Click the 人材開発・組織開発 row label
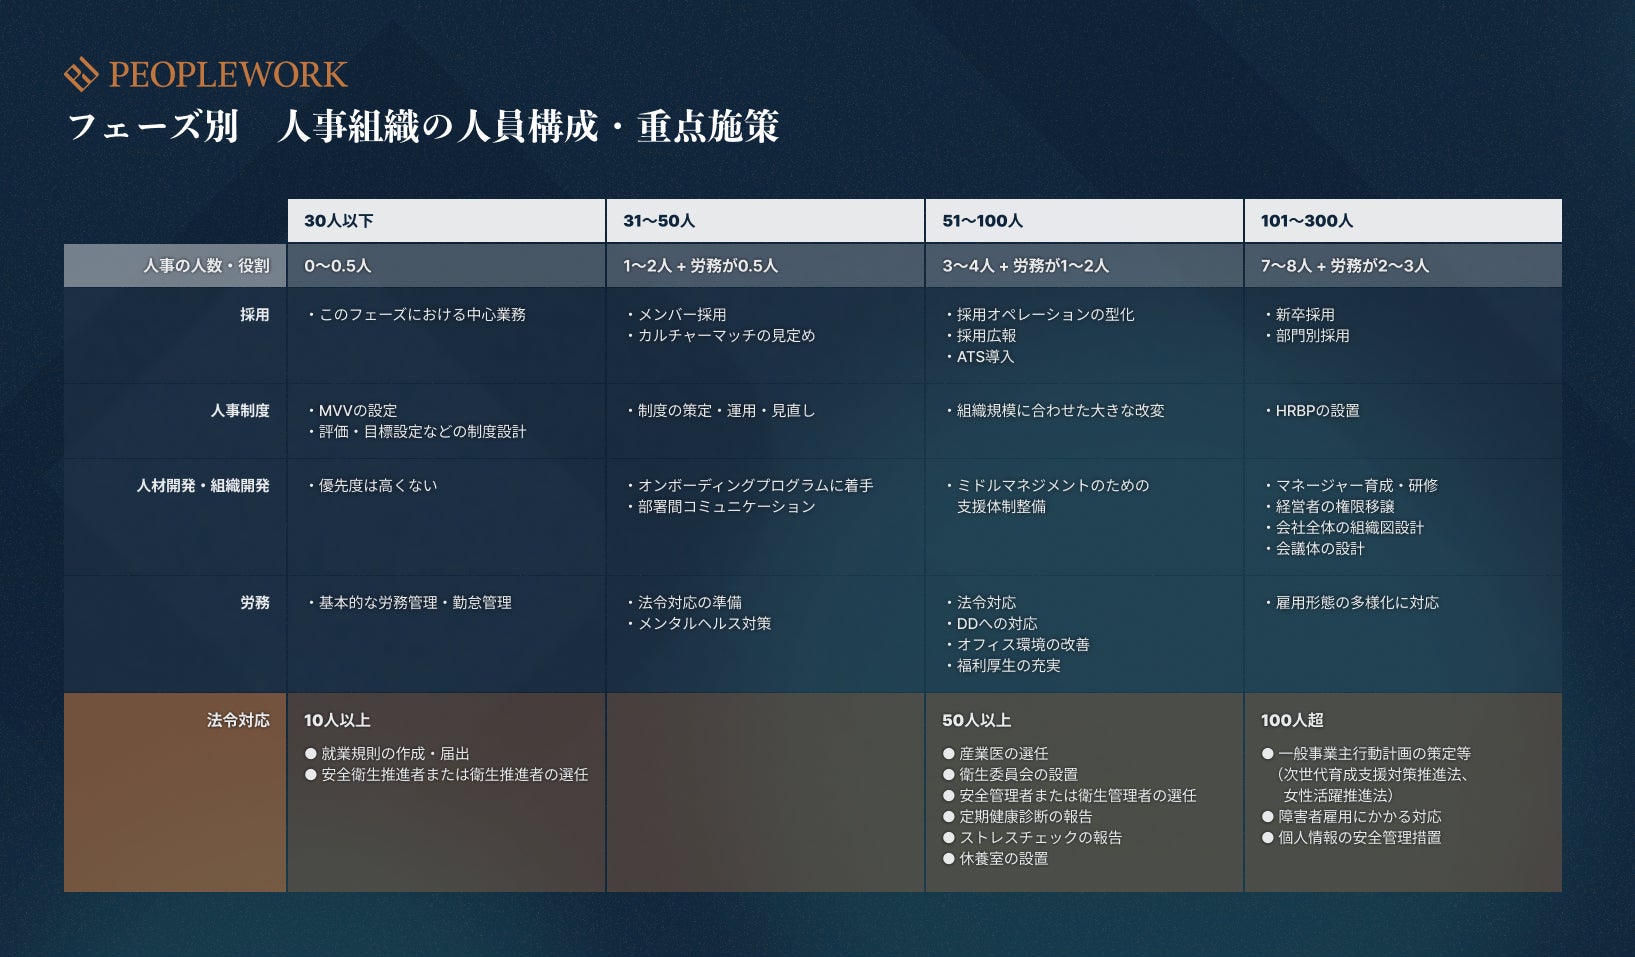Viewport: 1635px width, 957px height. click(x=203, y=486)
